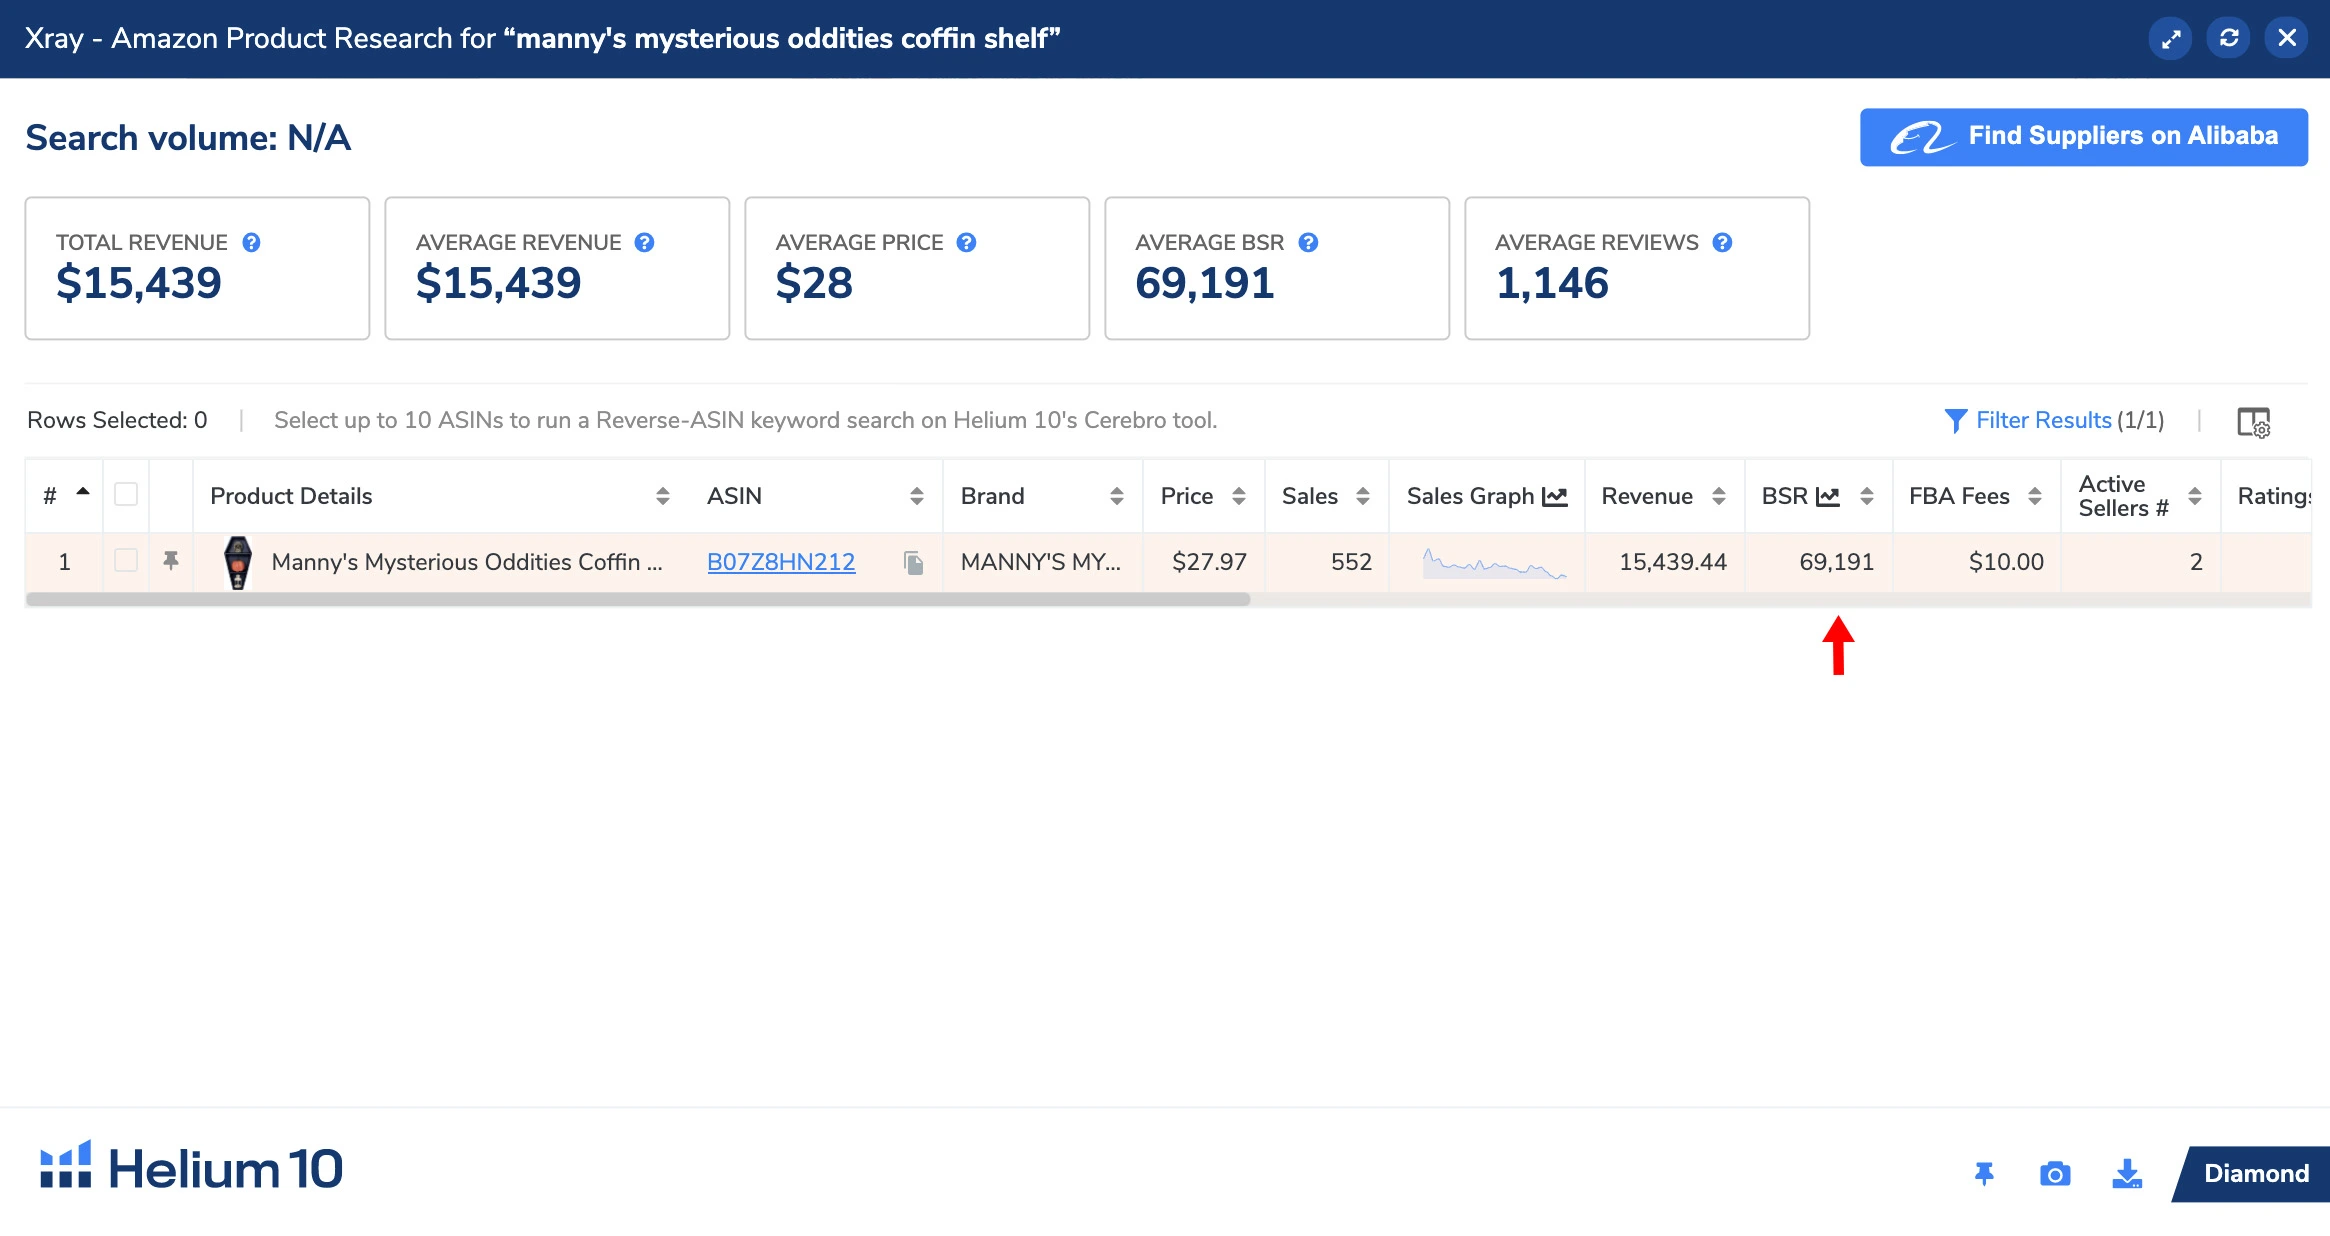The image size is (2330, 1236).
Task: Copy the ASIN B07Z8HN212
Action: click(913, 563)
